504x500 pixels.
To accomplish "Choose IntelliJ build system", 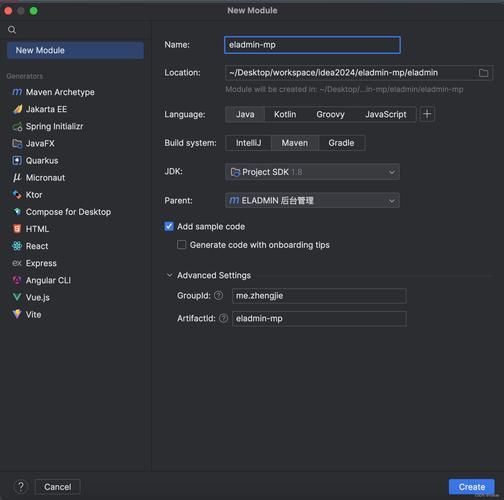I will [x=249, y=143].
